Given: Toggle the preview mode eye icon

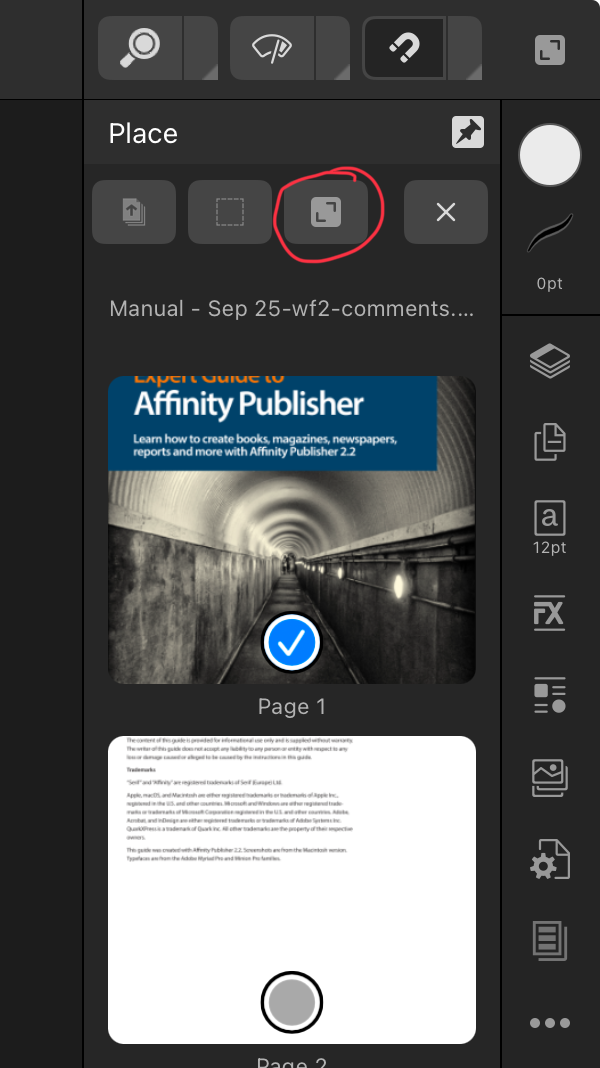Looking at the screenshot, I should click(272, 48).
